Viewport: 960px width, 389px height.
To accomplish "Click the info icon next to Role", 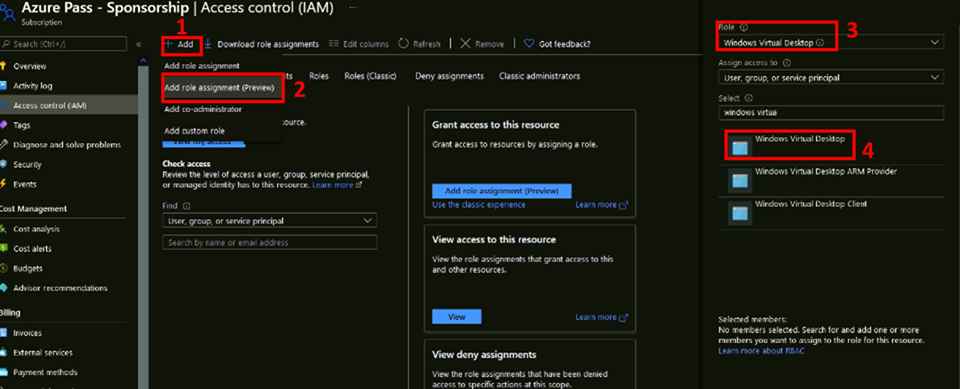I will pyautogui.click(x=744, y=28).
